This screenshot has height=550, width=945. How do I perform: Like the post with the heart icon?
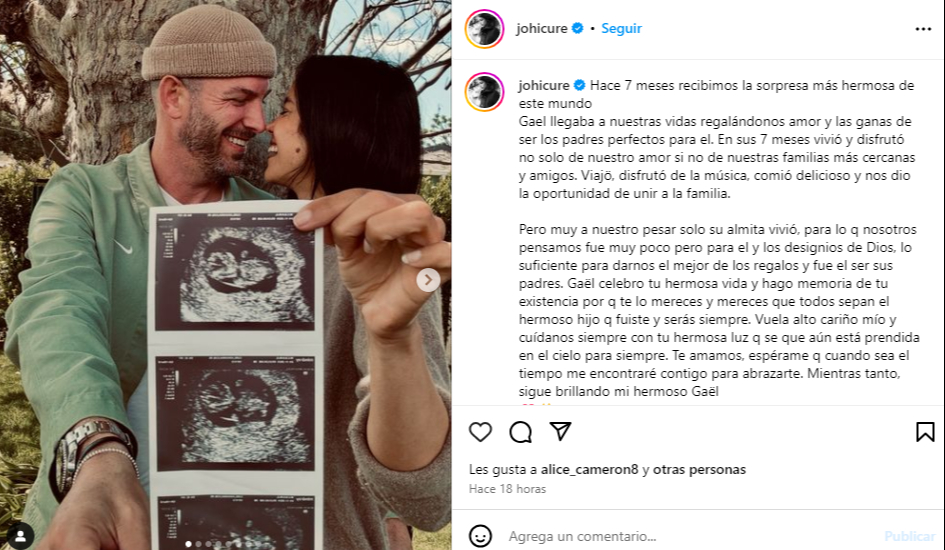(x=480, y=432)
